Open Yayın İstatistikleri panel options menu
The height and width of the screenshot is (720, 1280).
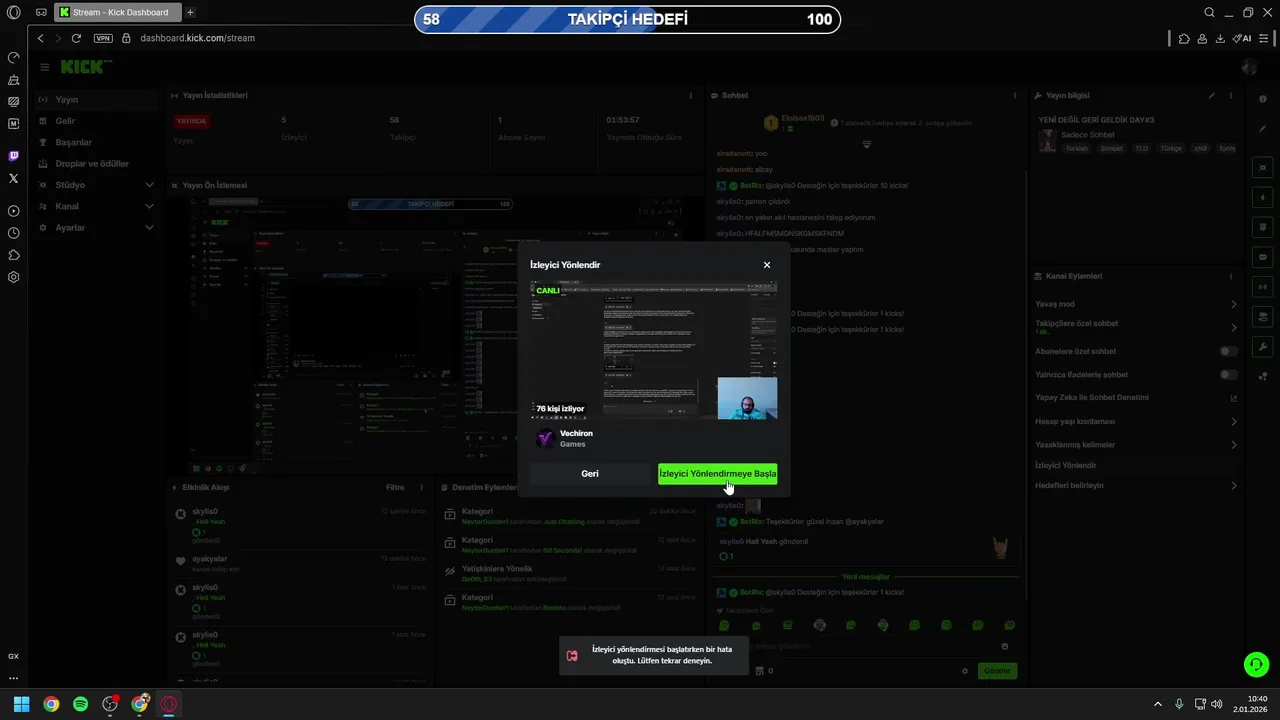coord(691,95)
